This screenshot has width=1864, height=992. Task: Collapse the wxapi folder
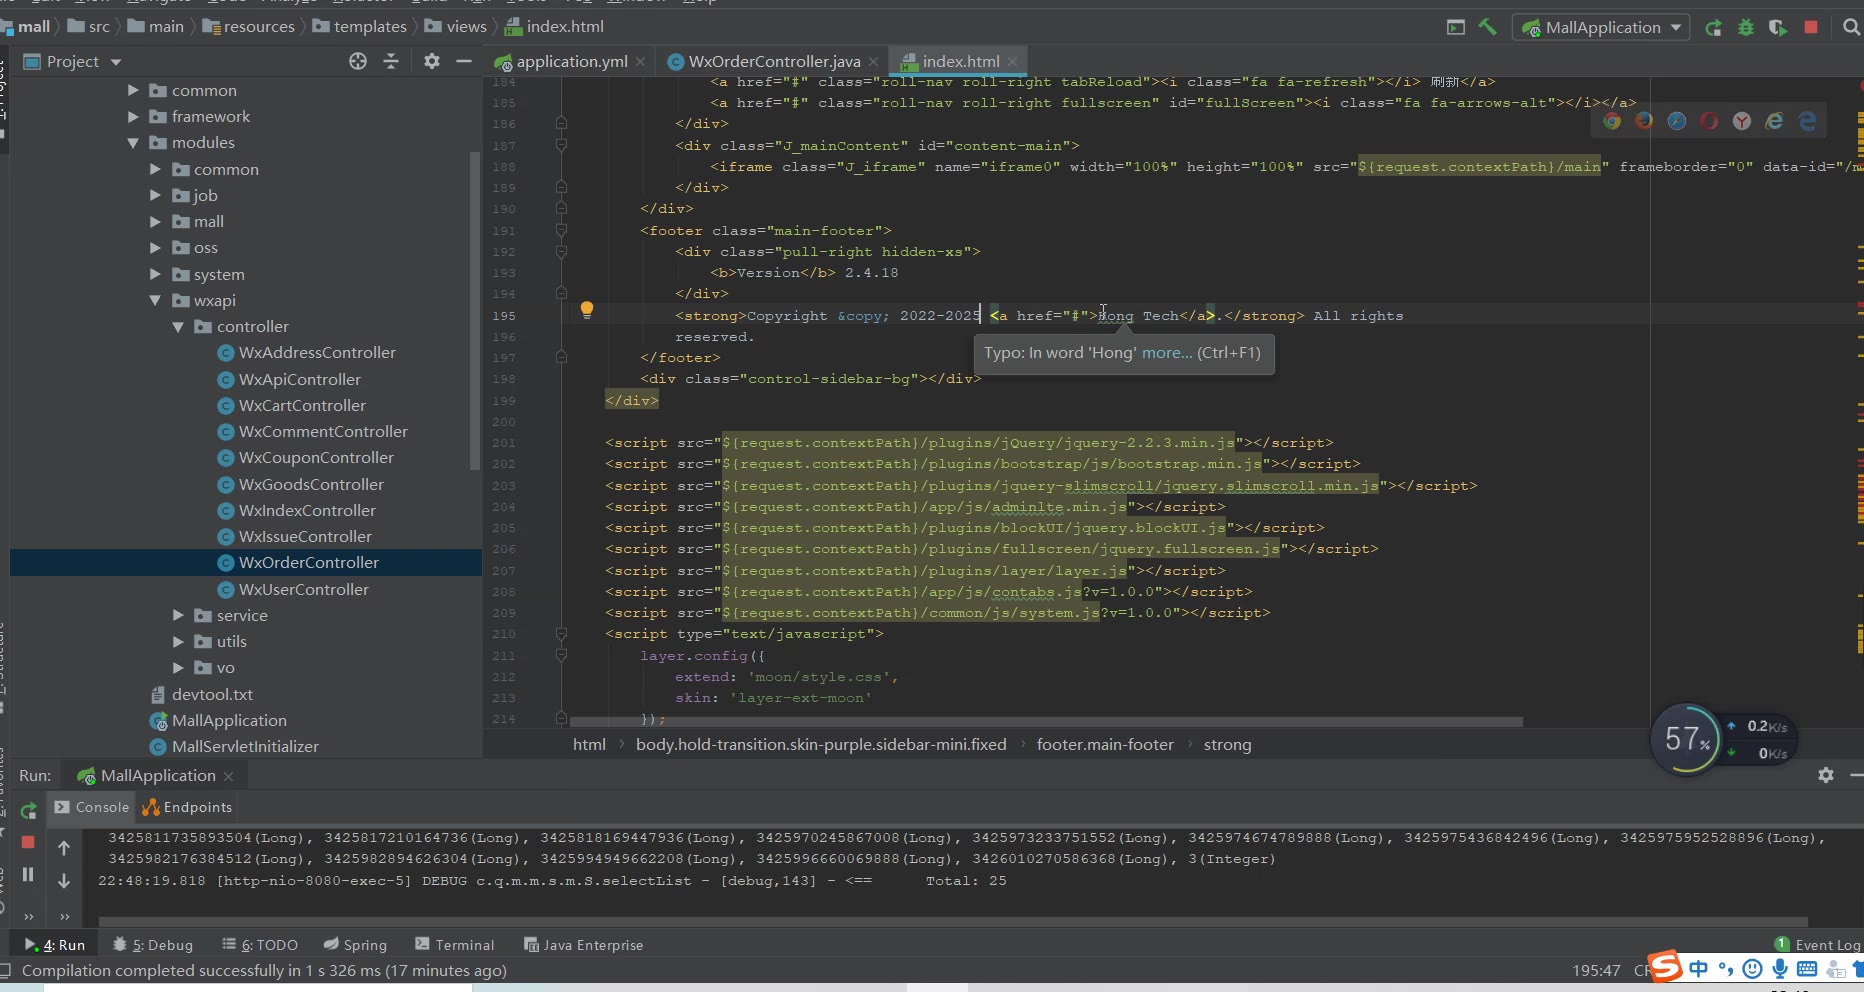coord(155,300)
